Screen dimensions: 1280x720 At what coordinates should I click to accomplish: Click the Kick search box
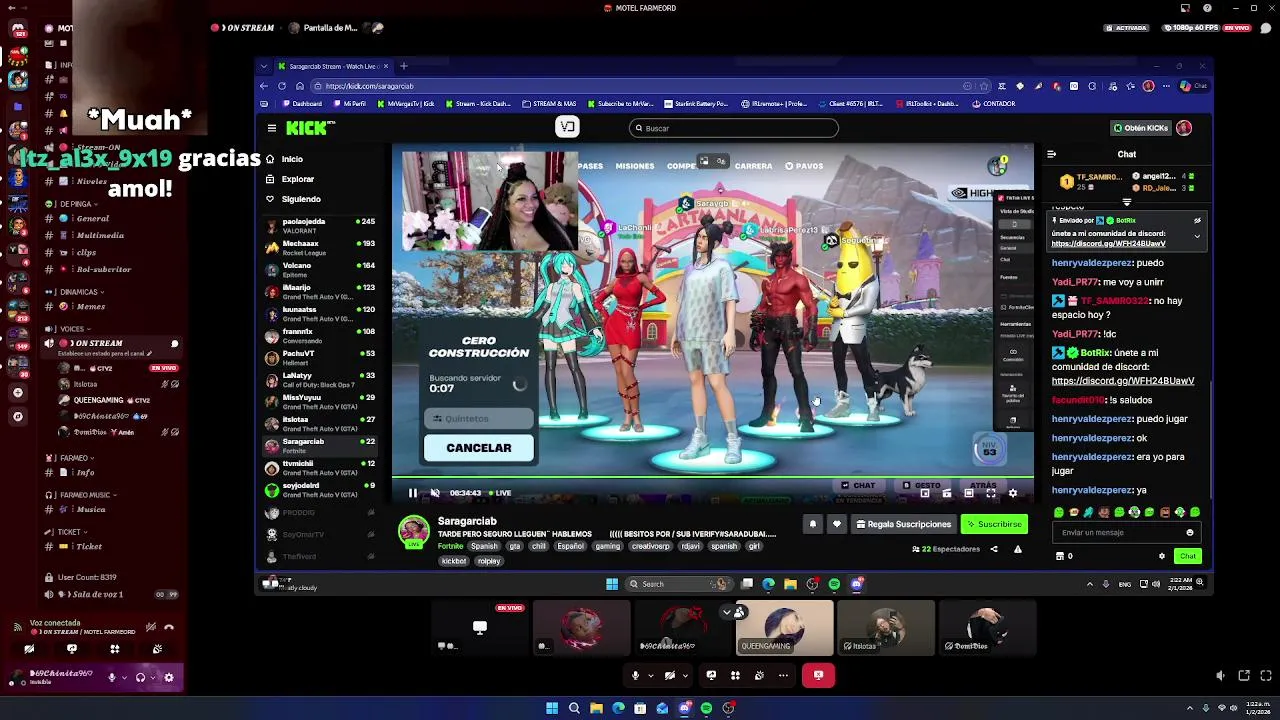click(734, 128)
